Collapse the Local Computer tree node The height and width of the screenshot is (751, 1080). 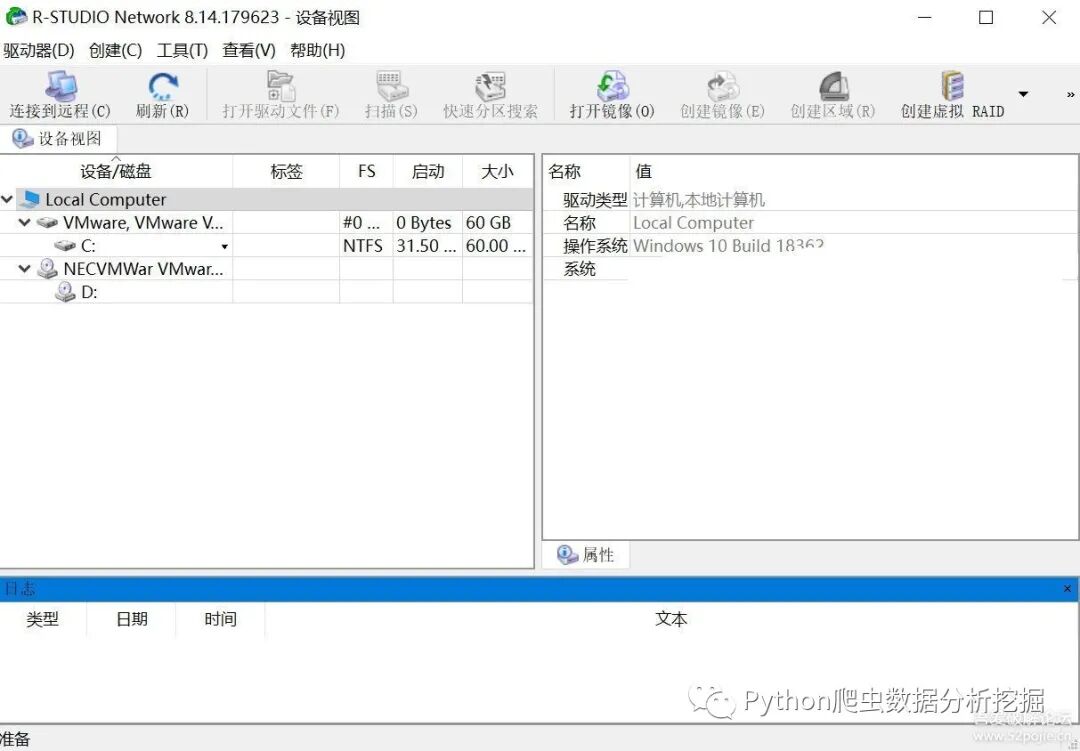[7, 200]
